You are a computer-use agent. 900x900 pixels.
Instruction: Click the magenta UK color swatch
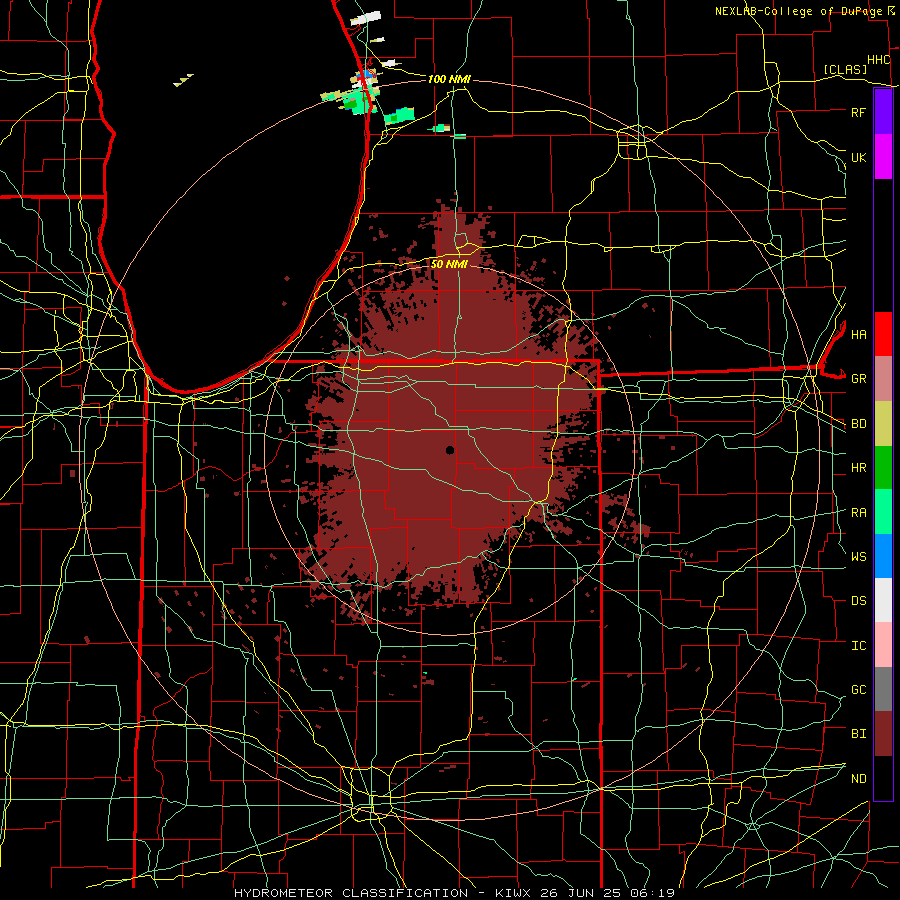(883, 157)
